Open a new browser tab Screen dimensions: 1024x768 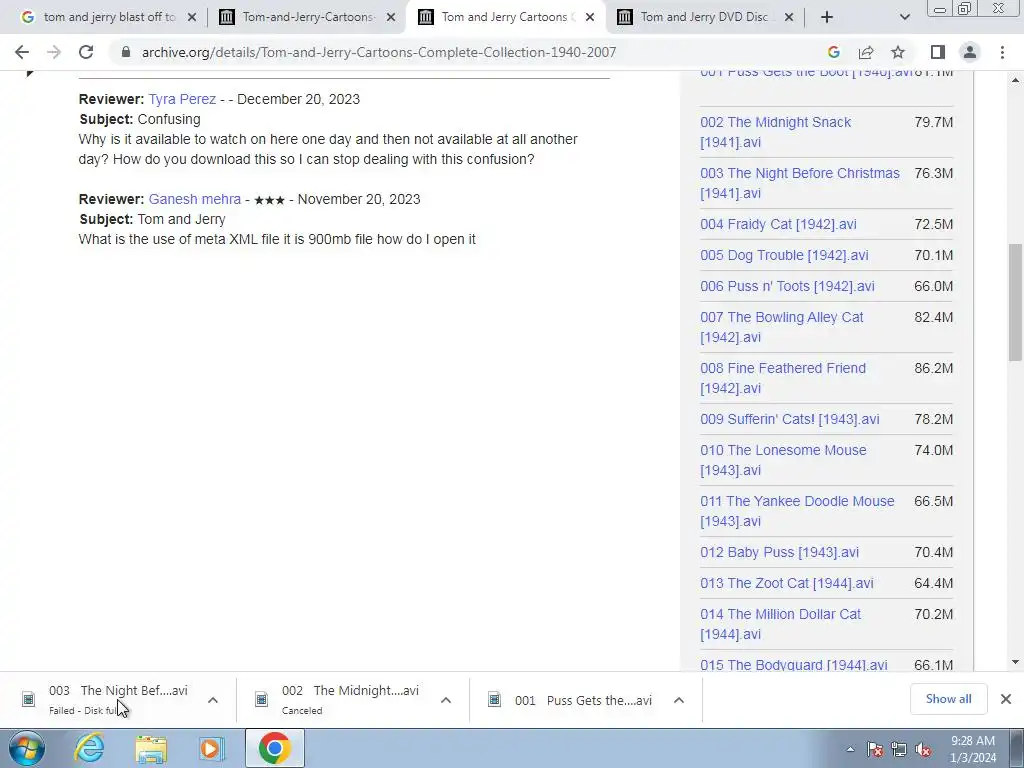point(827,17)
